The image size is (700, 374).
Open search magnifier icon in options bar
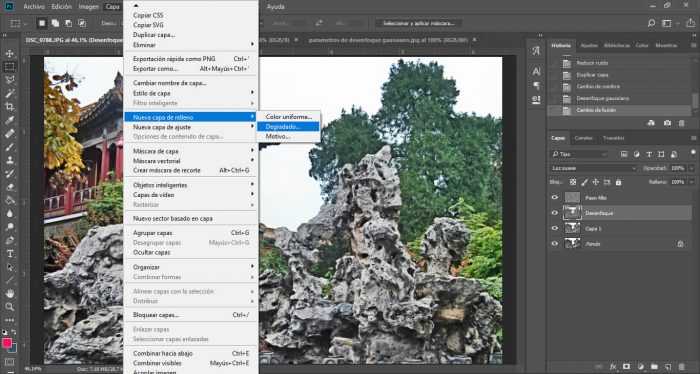pos(651,23)
